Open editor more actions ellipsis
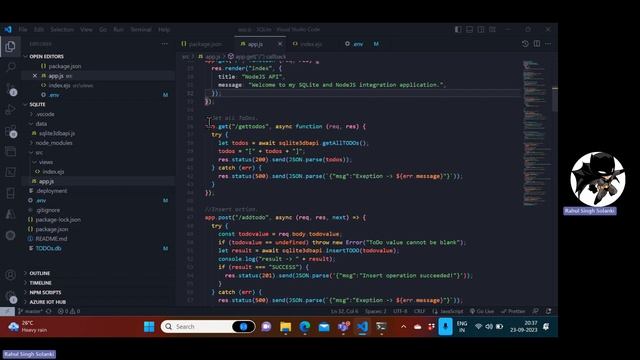Viewport: 640px width, 360px height. tap(548, 44)
